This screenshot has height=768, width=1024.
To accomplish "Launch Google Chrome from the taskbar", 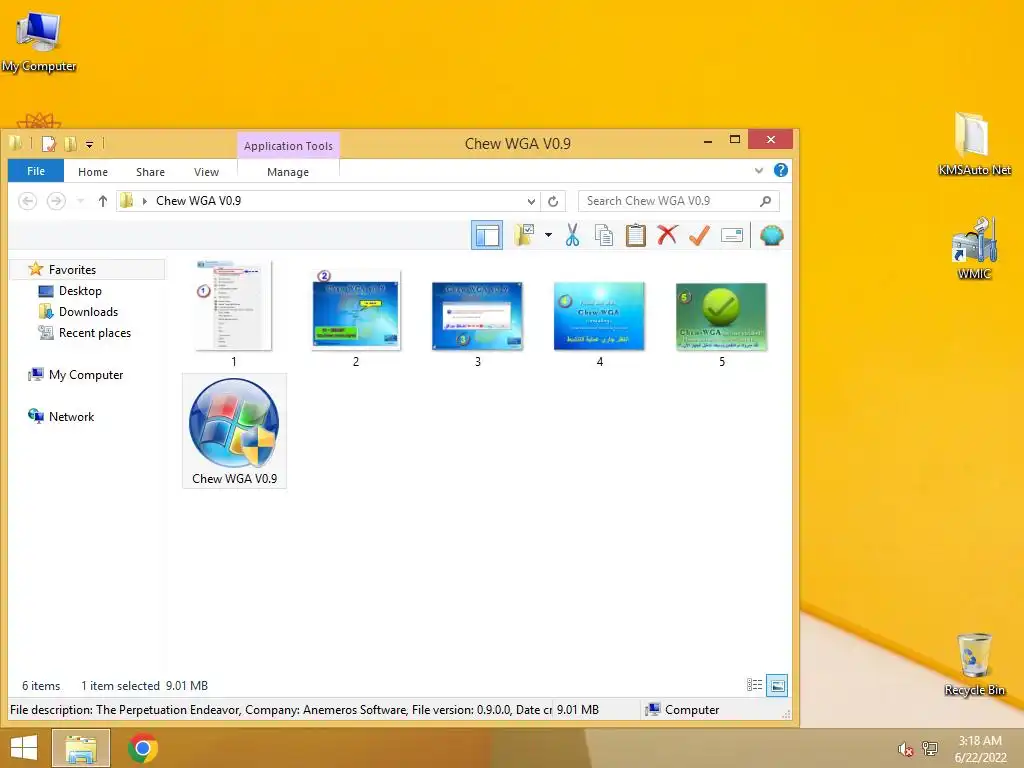I will 143,748.
